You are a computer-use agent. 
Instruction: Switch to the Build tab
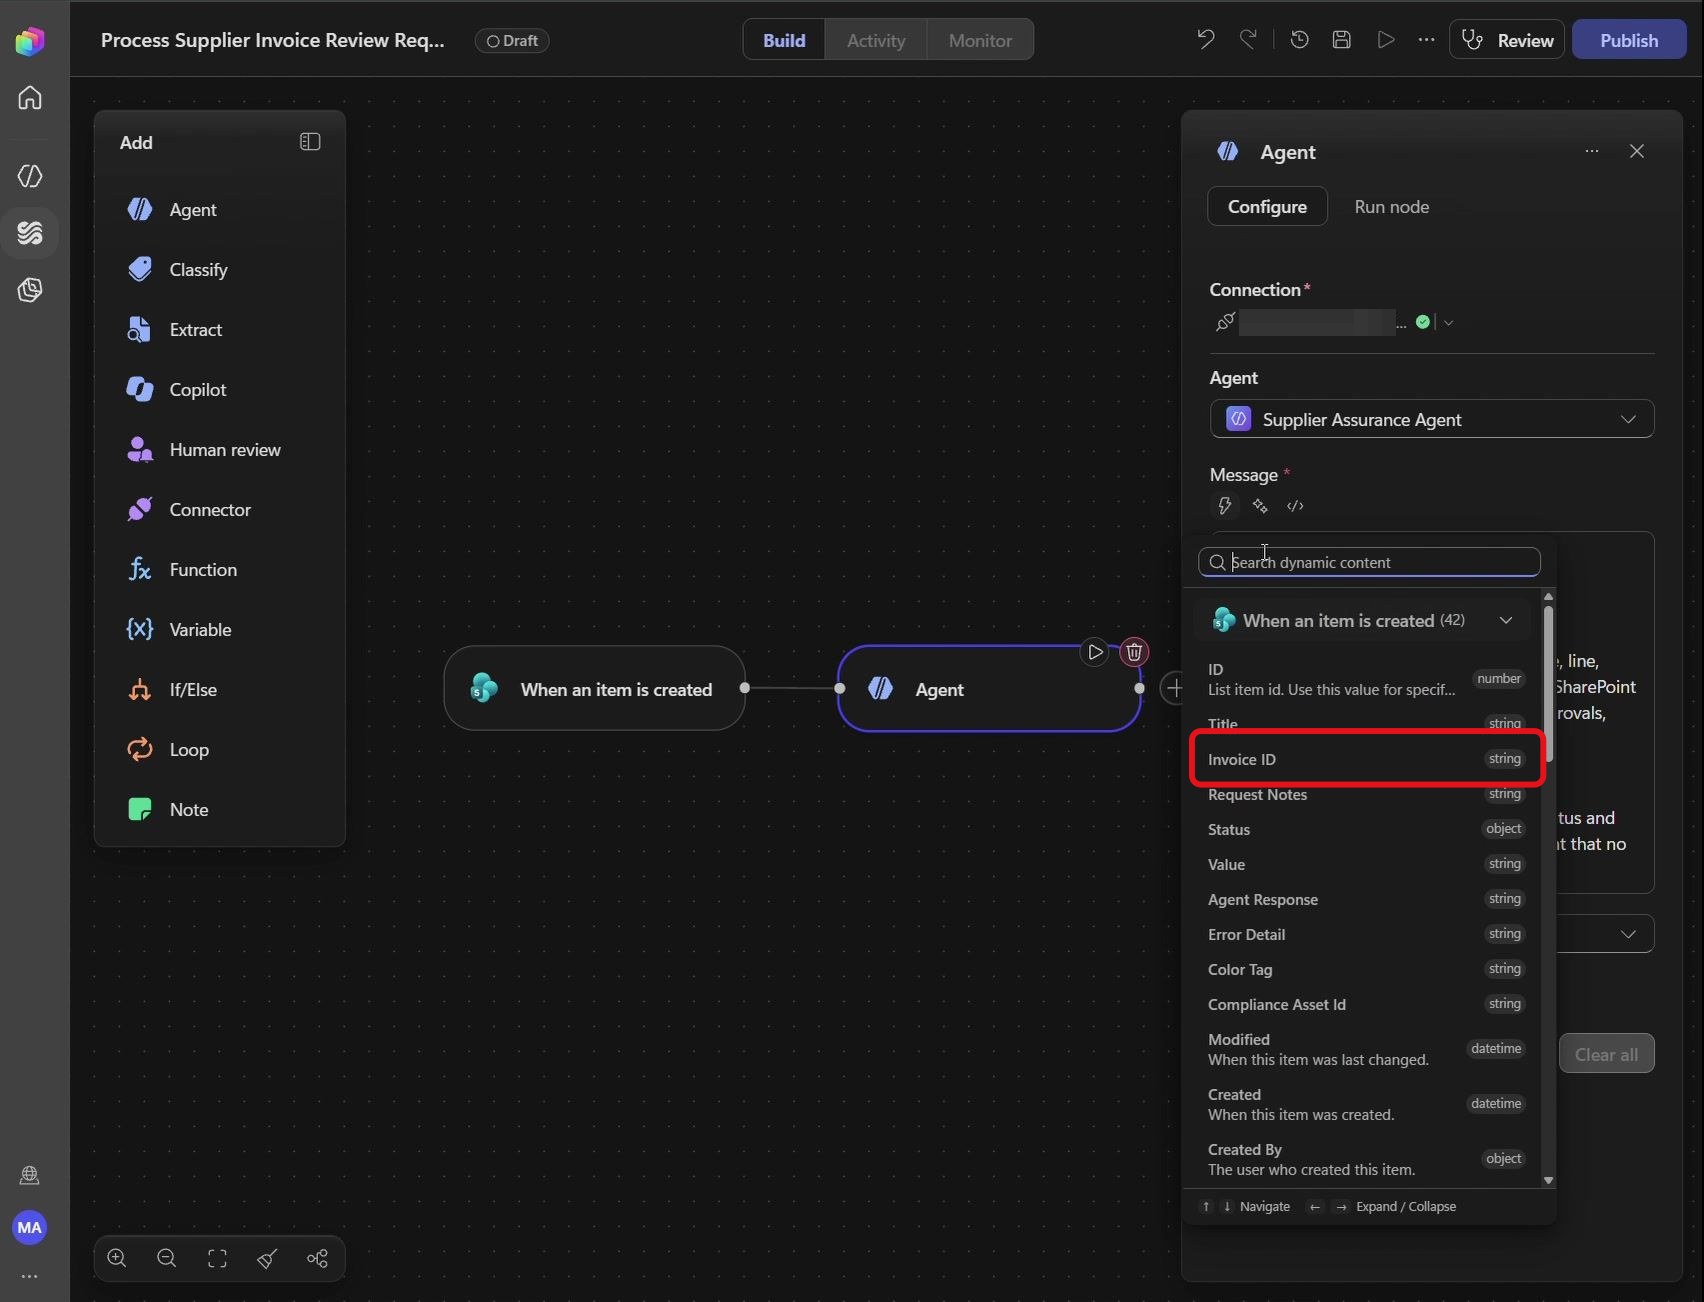pos(784,40)
